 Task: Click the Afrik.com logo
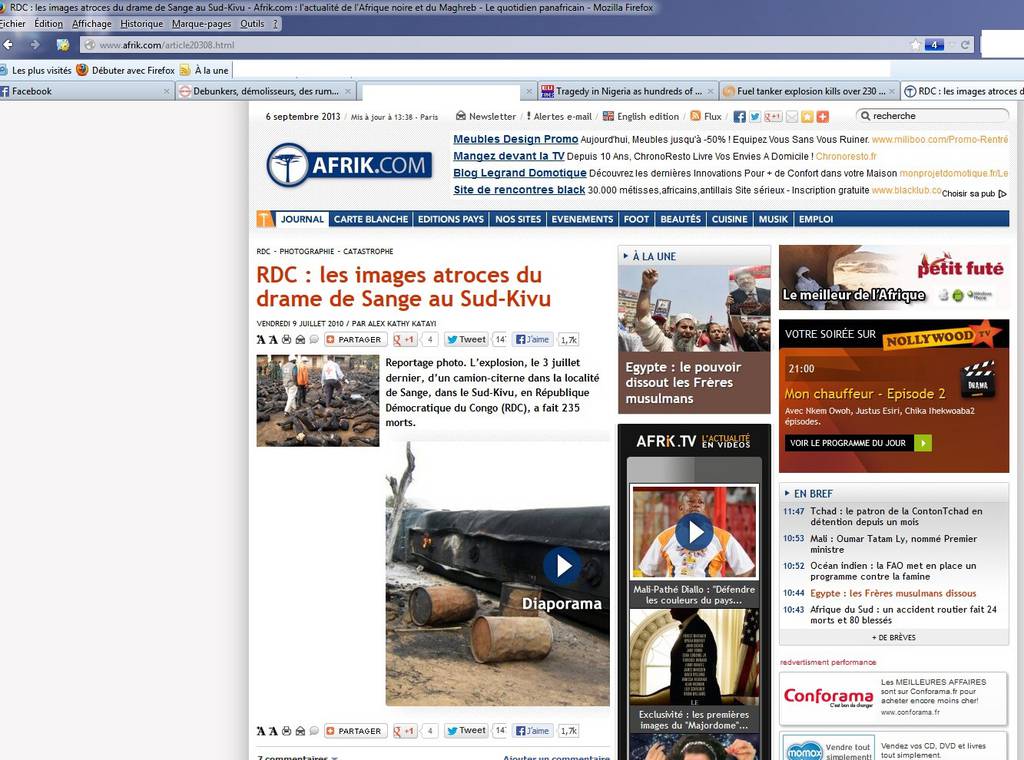point(349,165)
